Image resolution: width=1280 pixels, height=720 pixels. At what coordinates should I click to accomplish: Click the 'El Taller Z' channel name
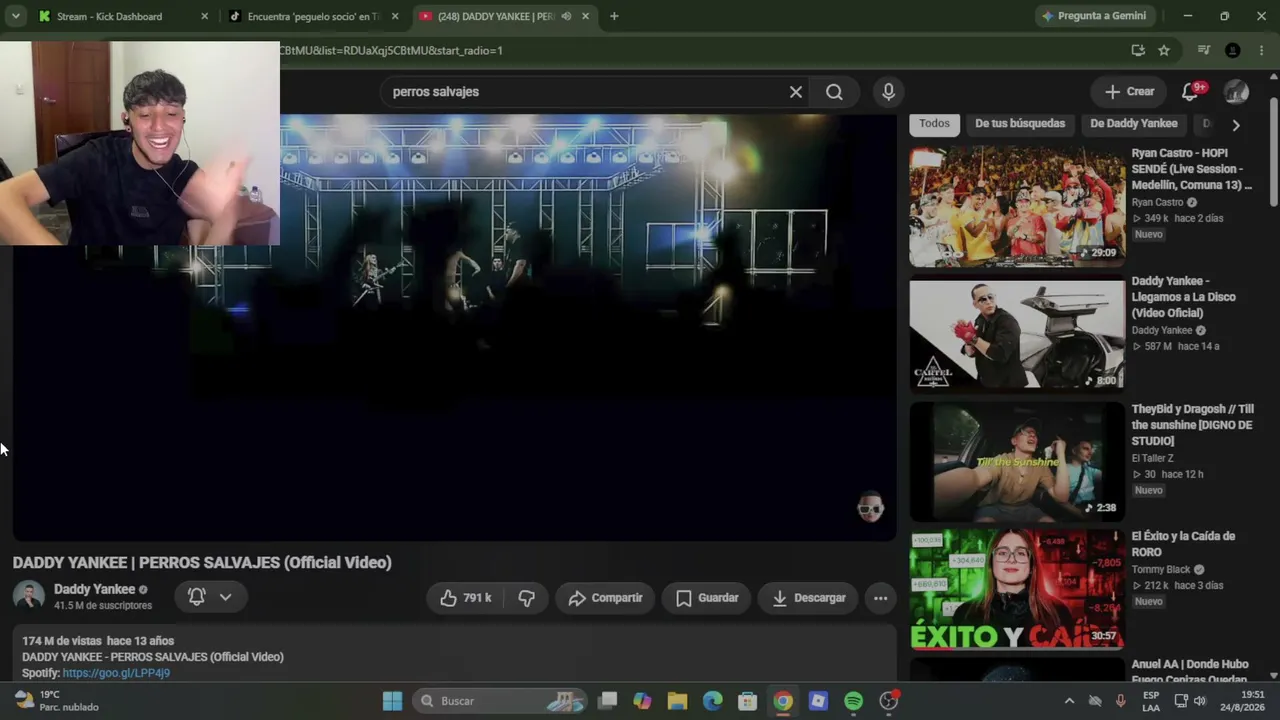click(1153, 458)
